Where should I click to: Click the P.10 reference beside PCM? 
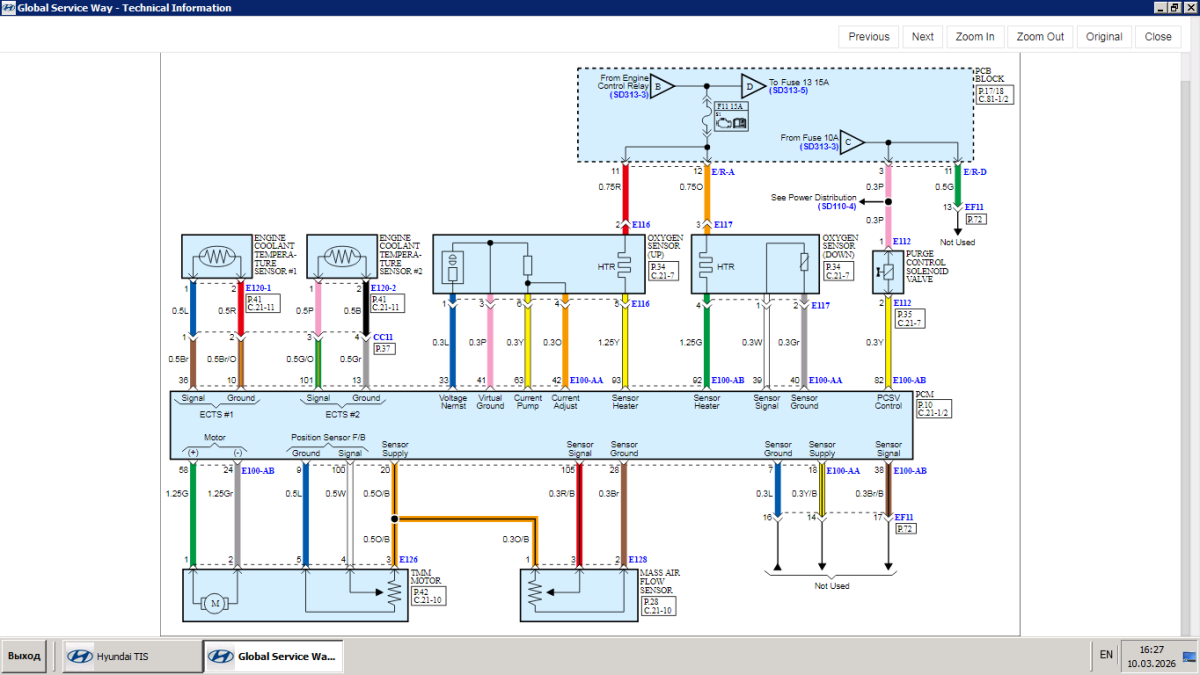click(x=934, y=409)
